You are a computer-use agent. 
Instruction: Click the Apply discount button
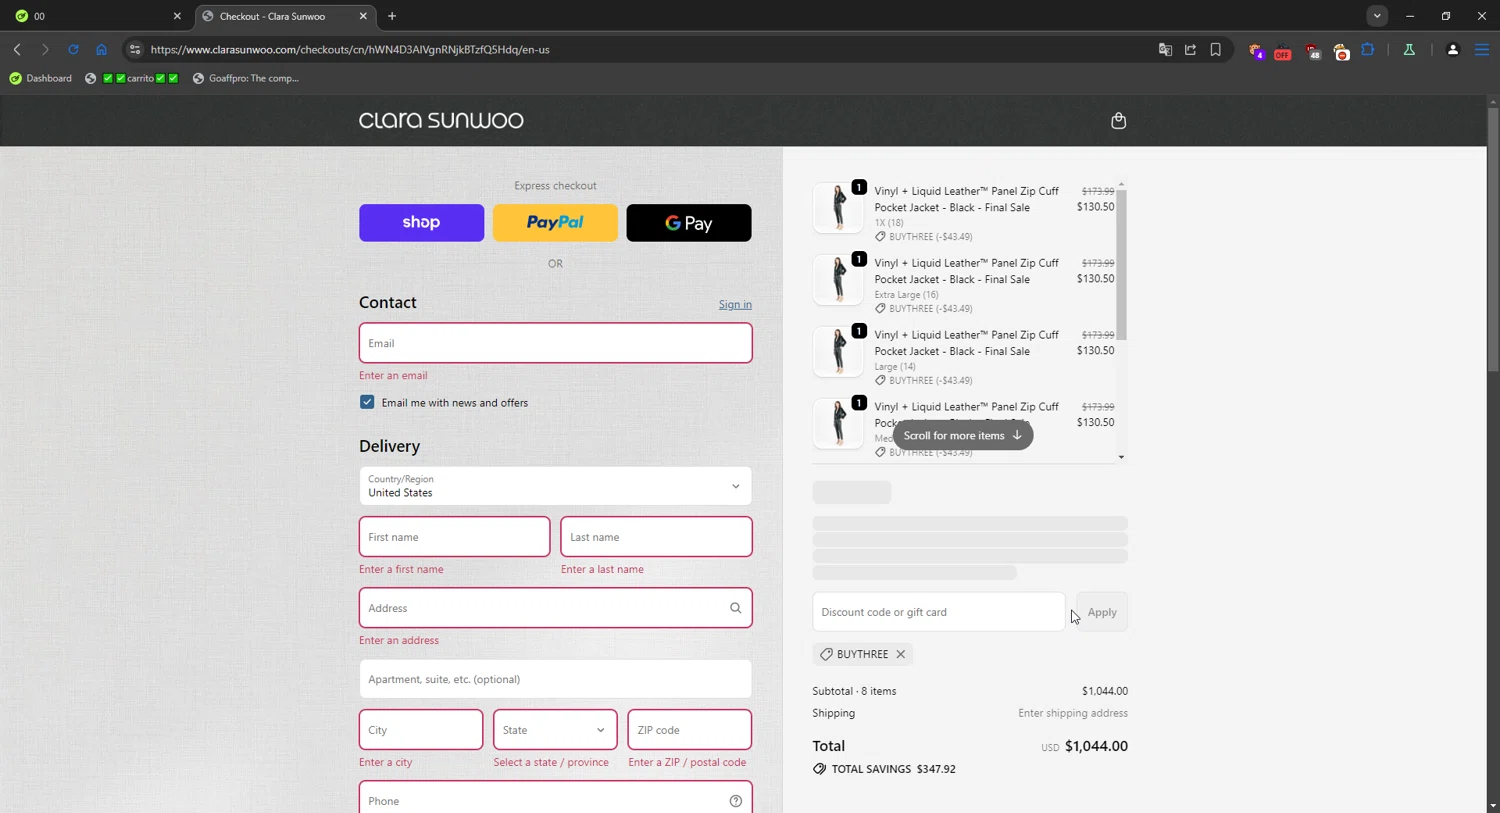coord(1102,612)
